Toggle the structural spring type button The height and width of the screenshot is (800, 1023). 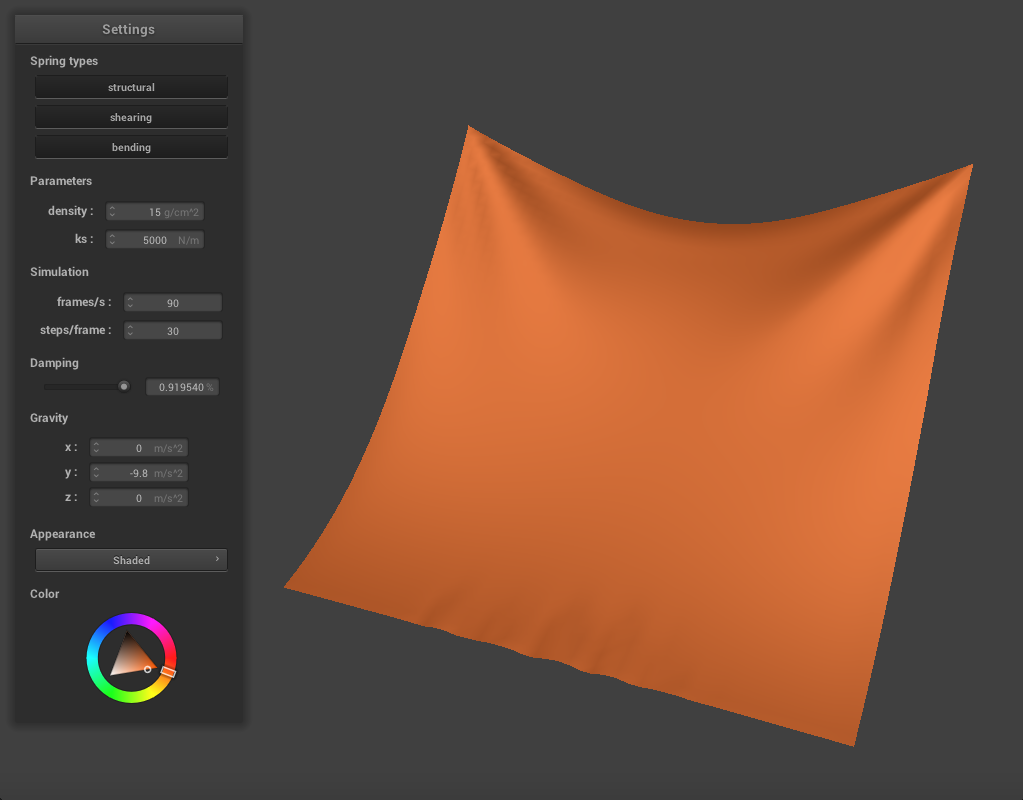click(131, 87)
